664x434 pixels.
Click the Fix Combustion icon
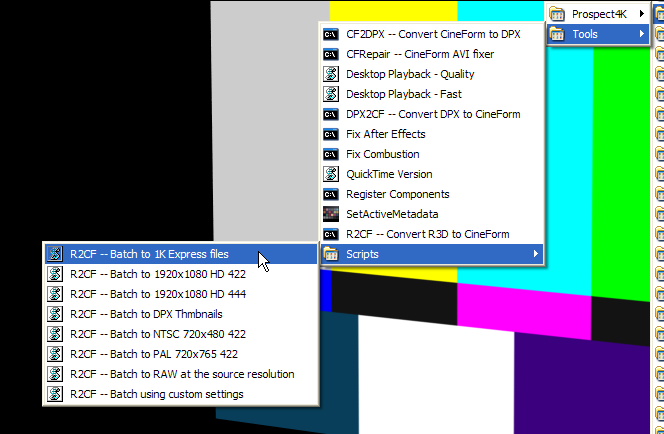tap(331, 154)
